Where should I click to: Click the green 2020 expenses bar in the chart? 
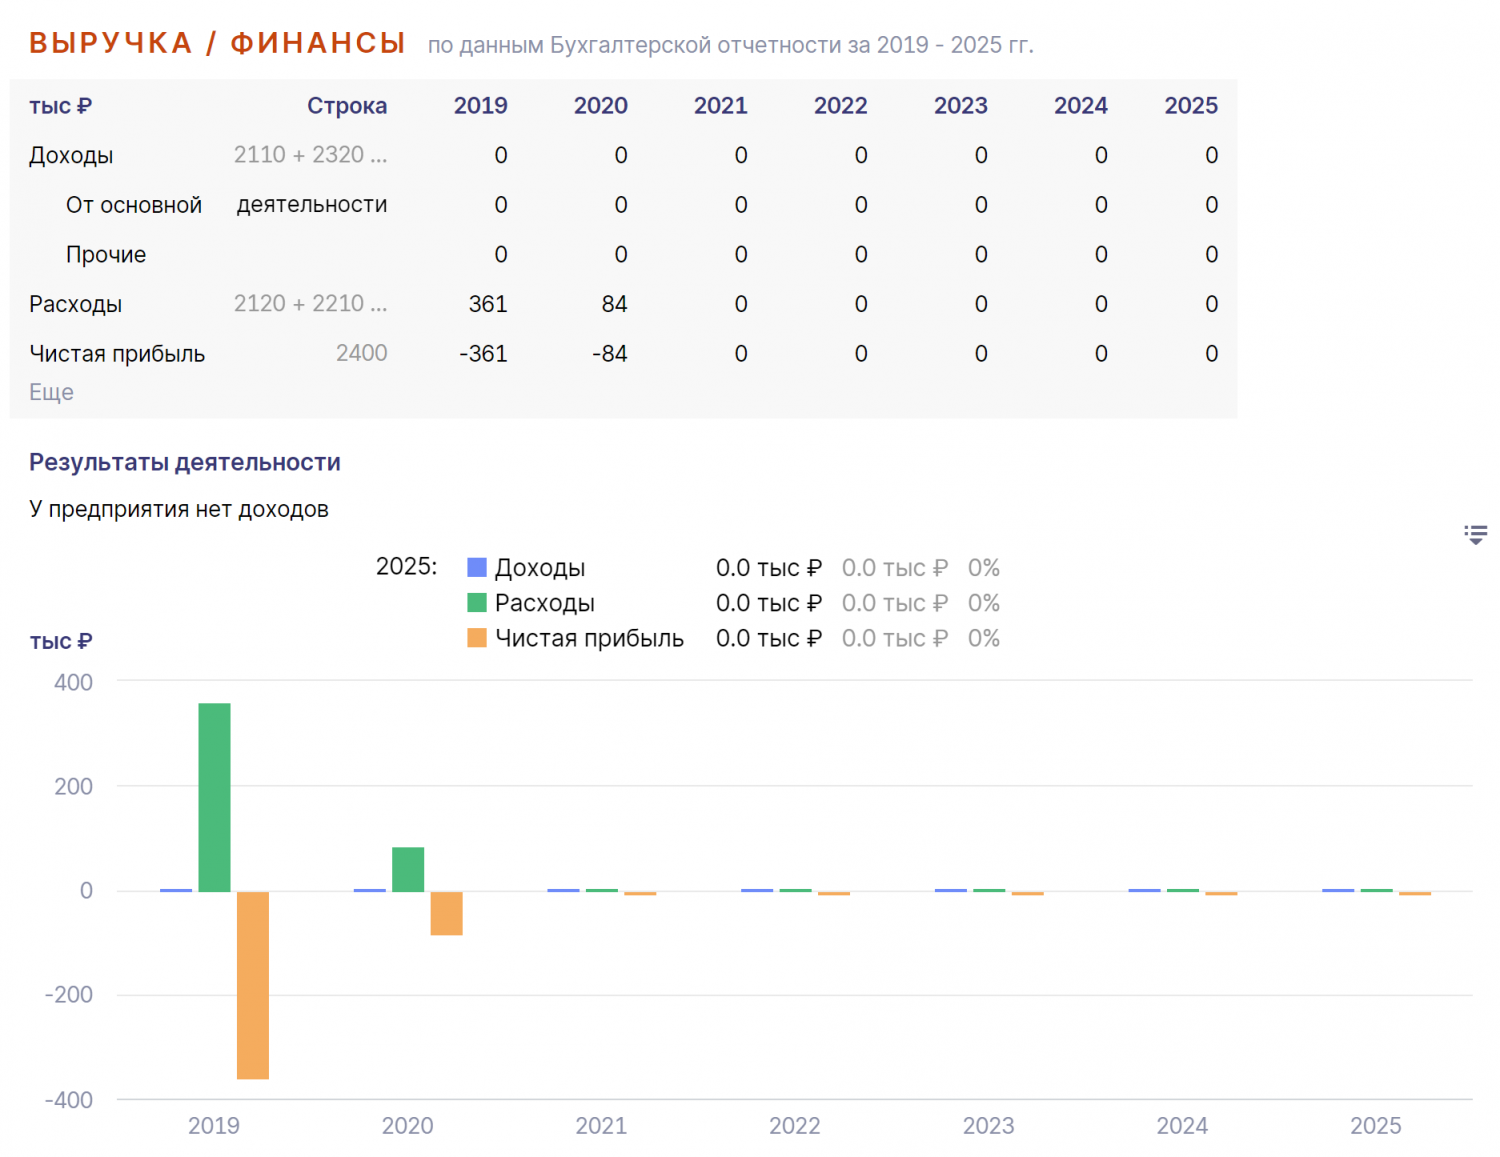tap(408, 869)
